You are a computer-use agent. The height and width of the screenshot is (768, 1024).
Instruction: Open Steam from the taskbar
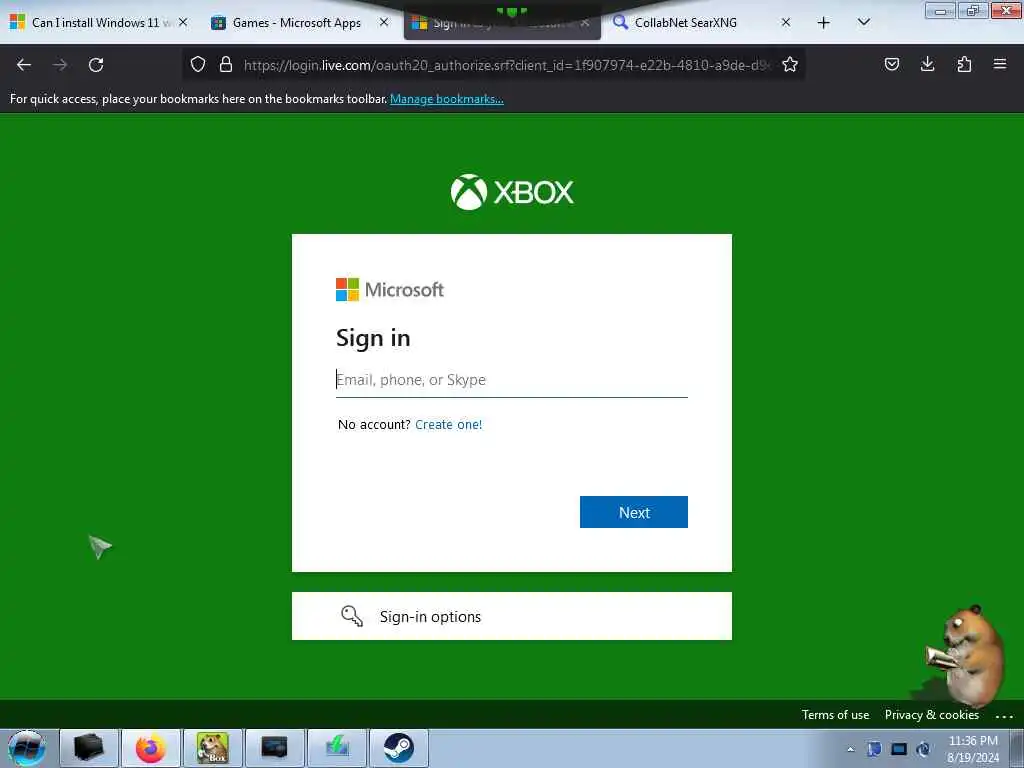[x=399, y=748]
